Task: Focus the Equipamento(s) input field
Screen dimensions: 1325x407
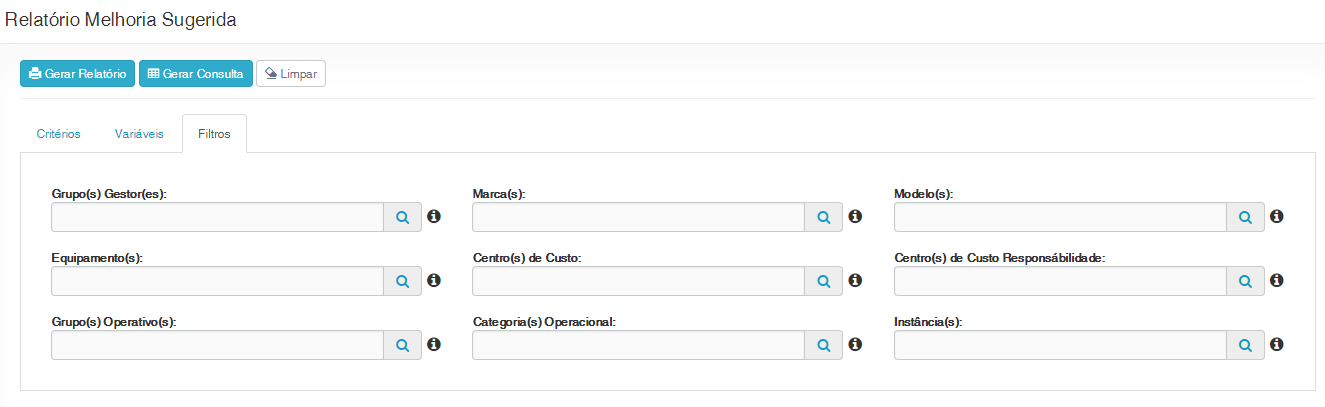Action: 217,282
